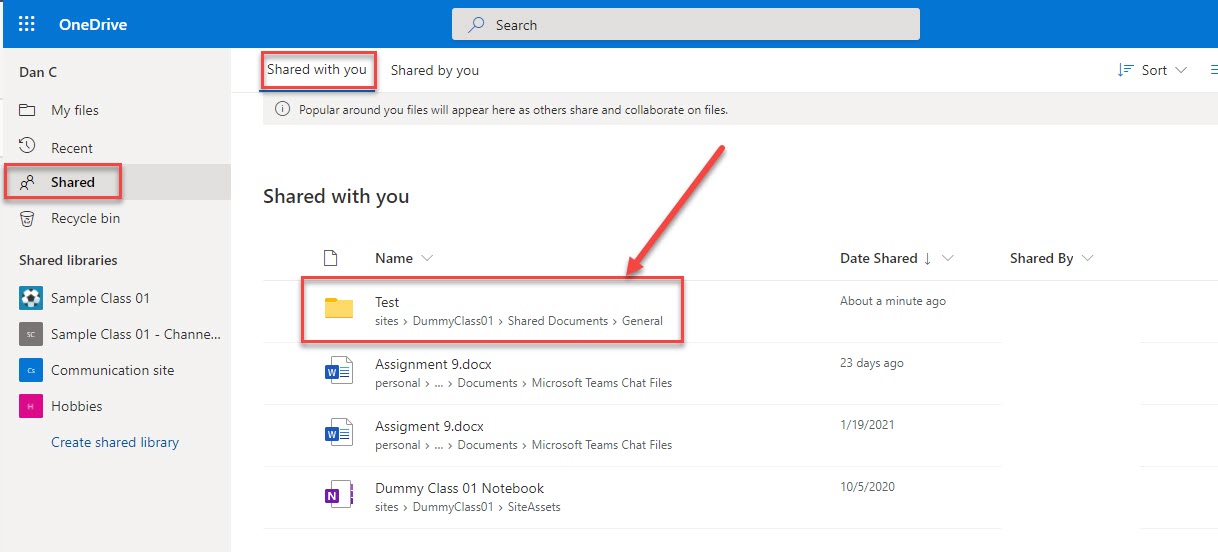Click in the Search input field
The height and width of the screenshot is (552, 1218).
685,25
